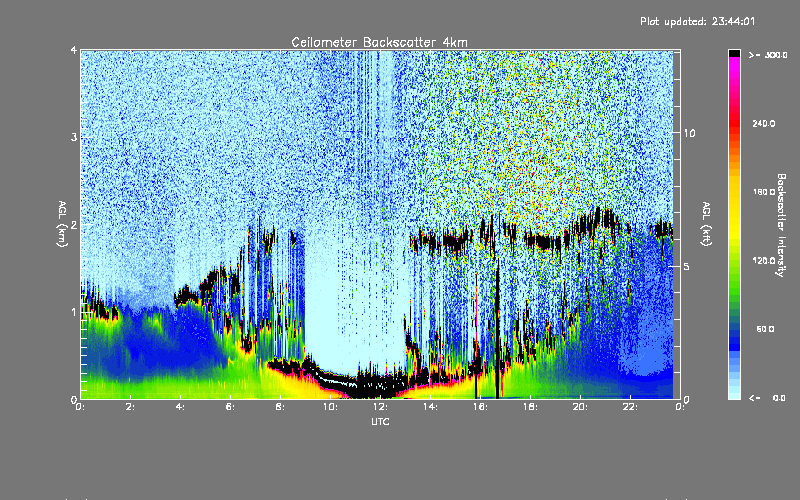This screenshot has height=500, width=800.
Task: Click the "4" tick on the km axis
Action: click(x=74, y=51)
